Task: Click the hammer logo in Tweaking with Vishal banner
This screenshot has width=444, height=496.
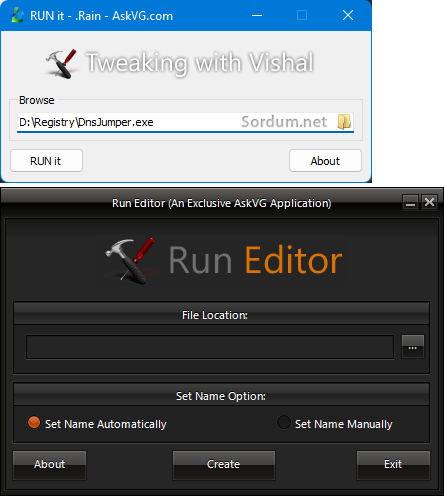Action: (x=62, y=64)
